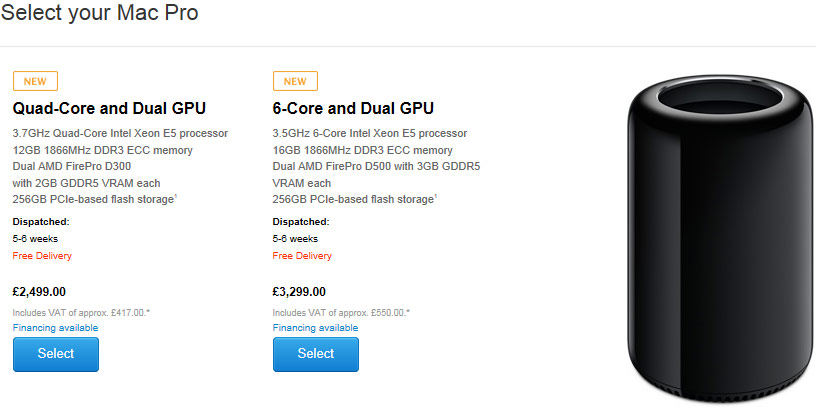Open Financing available link under £3,299.00
This screenshot has width=816, height=407.
coord(315,328)
